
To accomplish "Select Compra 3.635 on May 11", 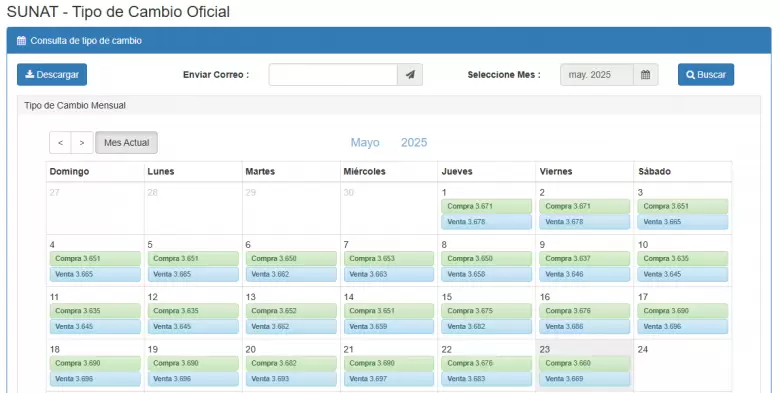I will coord(95,311).
